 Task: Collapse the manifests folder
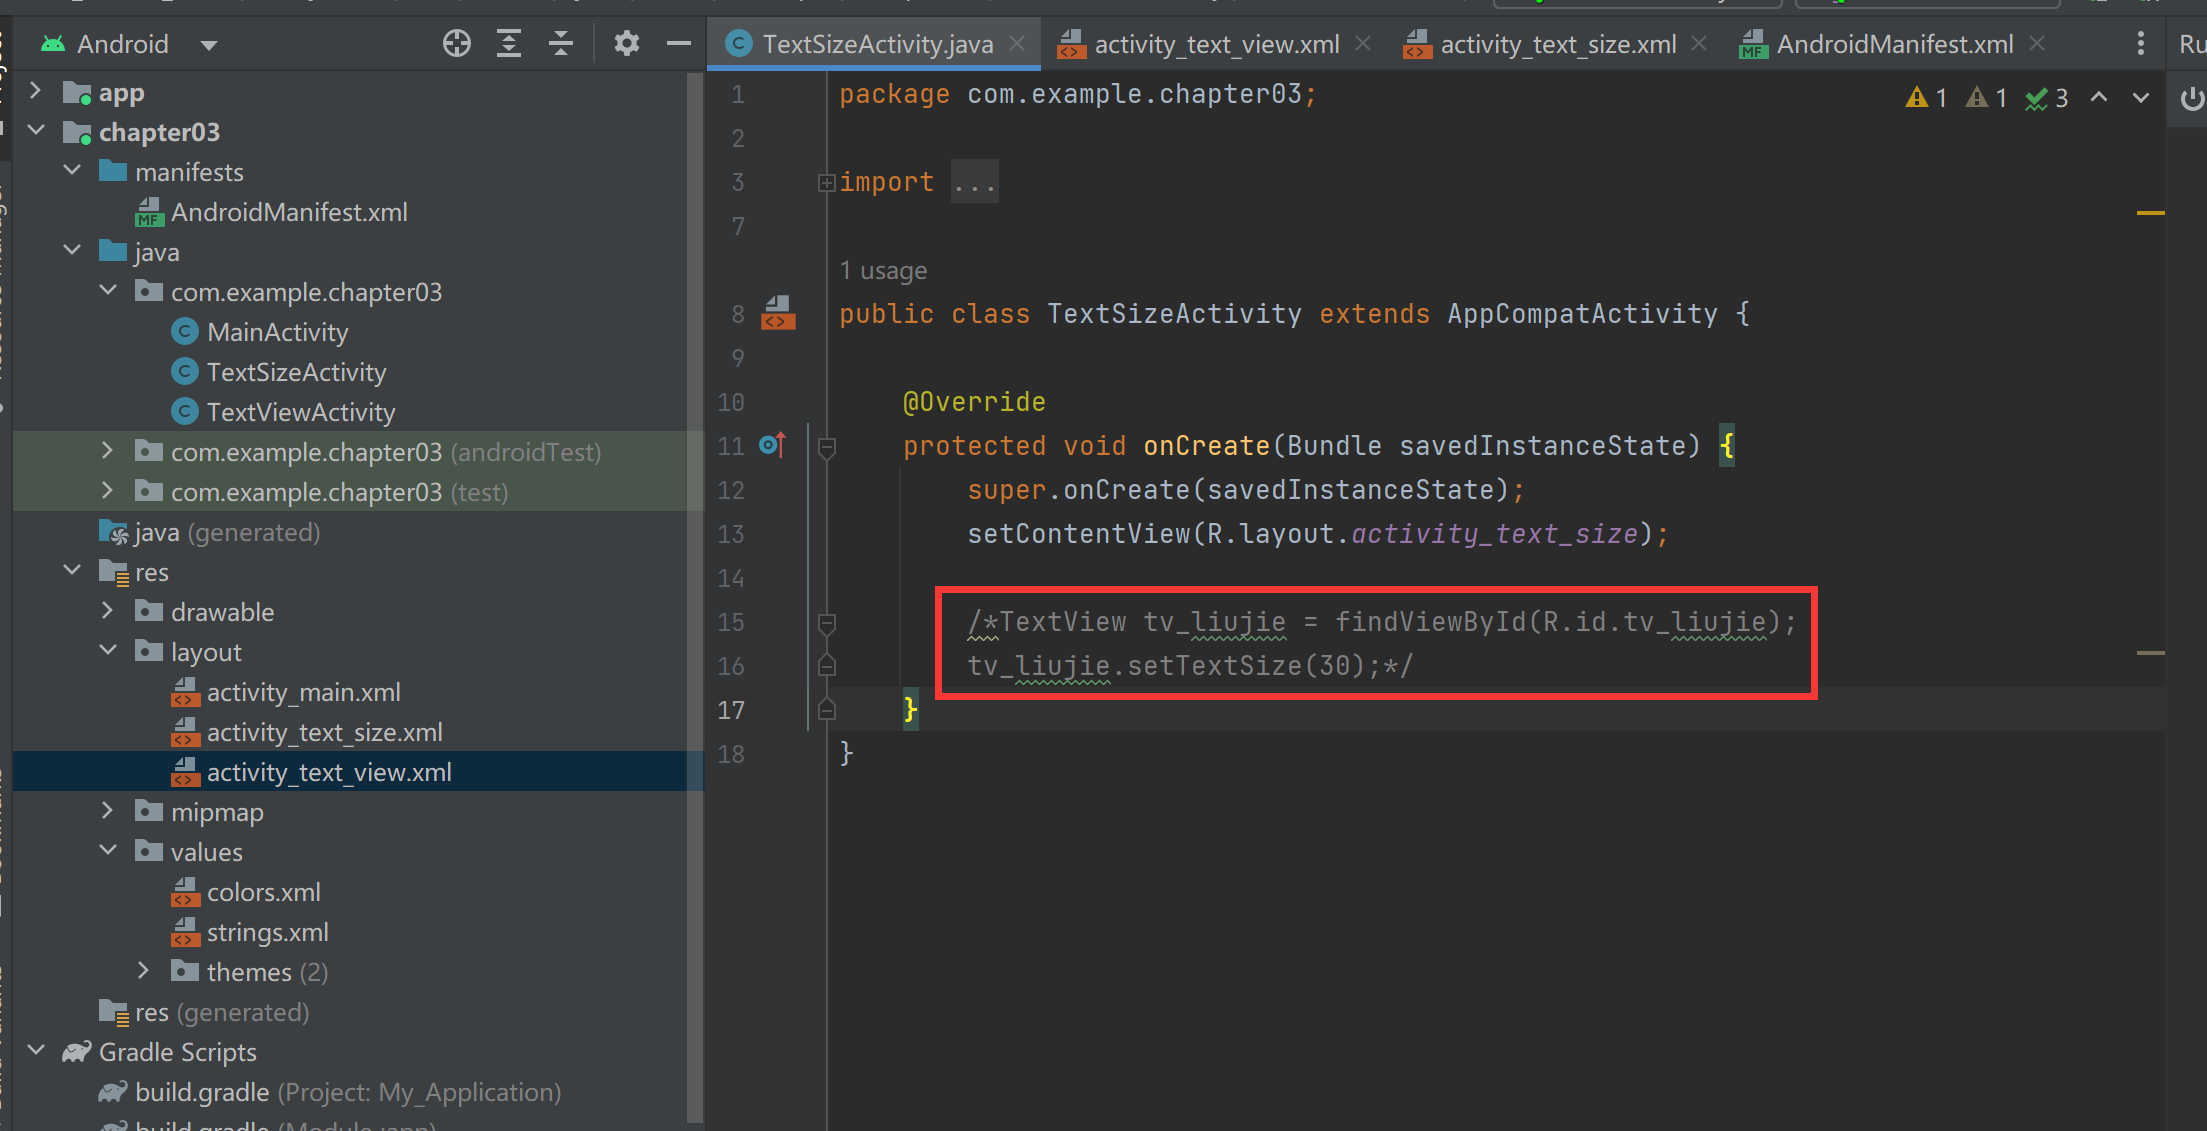(x=72, y=171)
